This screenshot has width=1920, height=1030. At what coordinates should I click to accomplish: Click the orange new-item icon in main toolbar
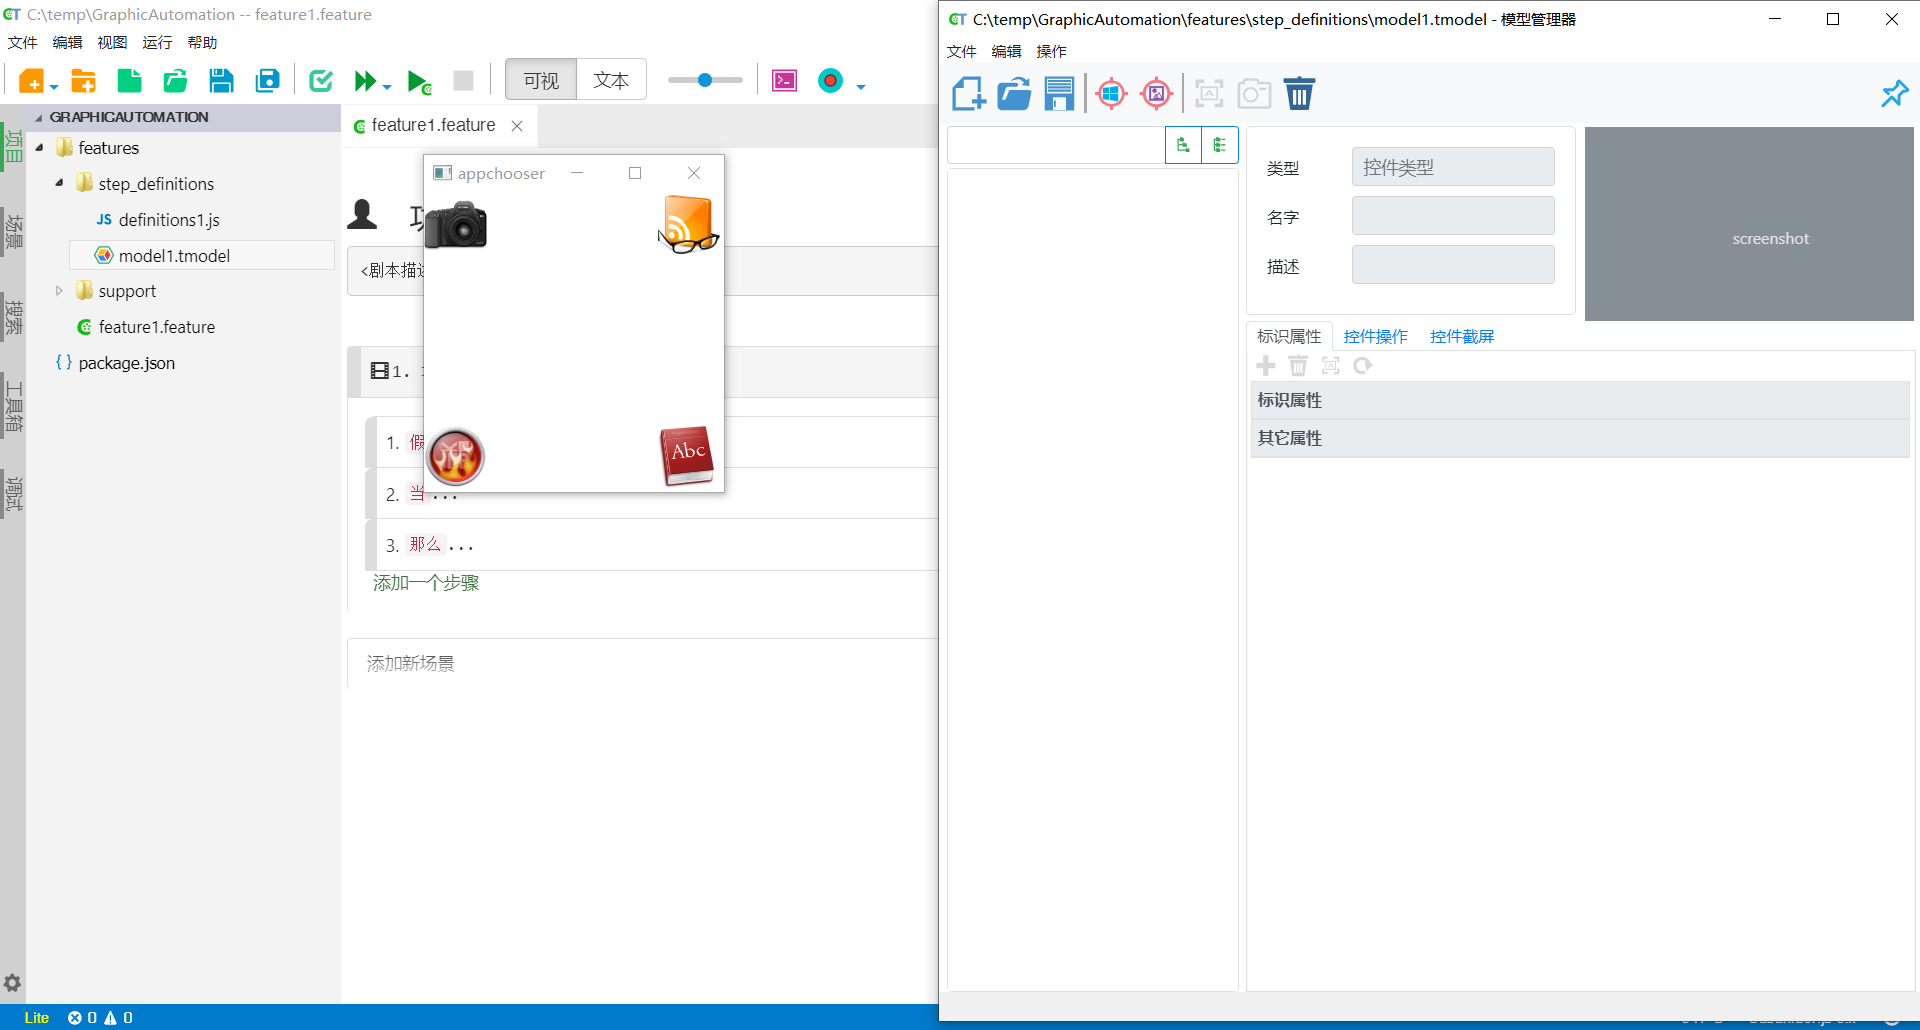[31, 81]
